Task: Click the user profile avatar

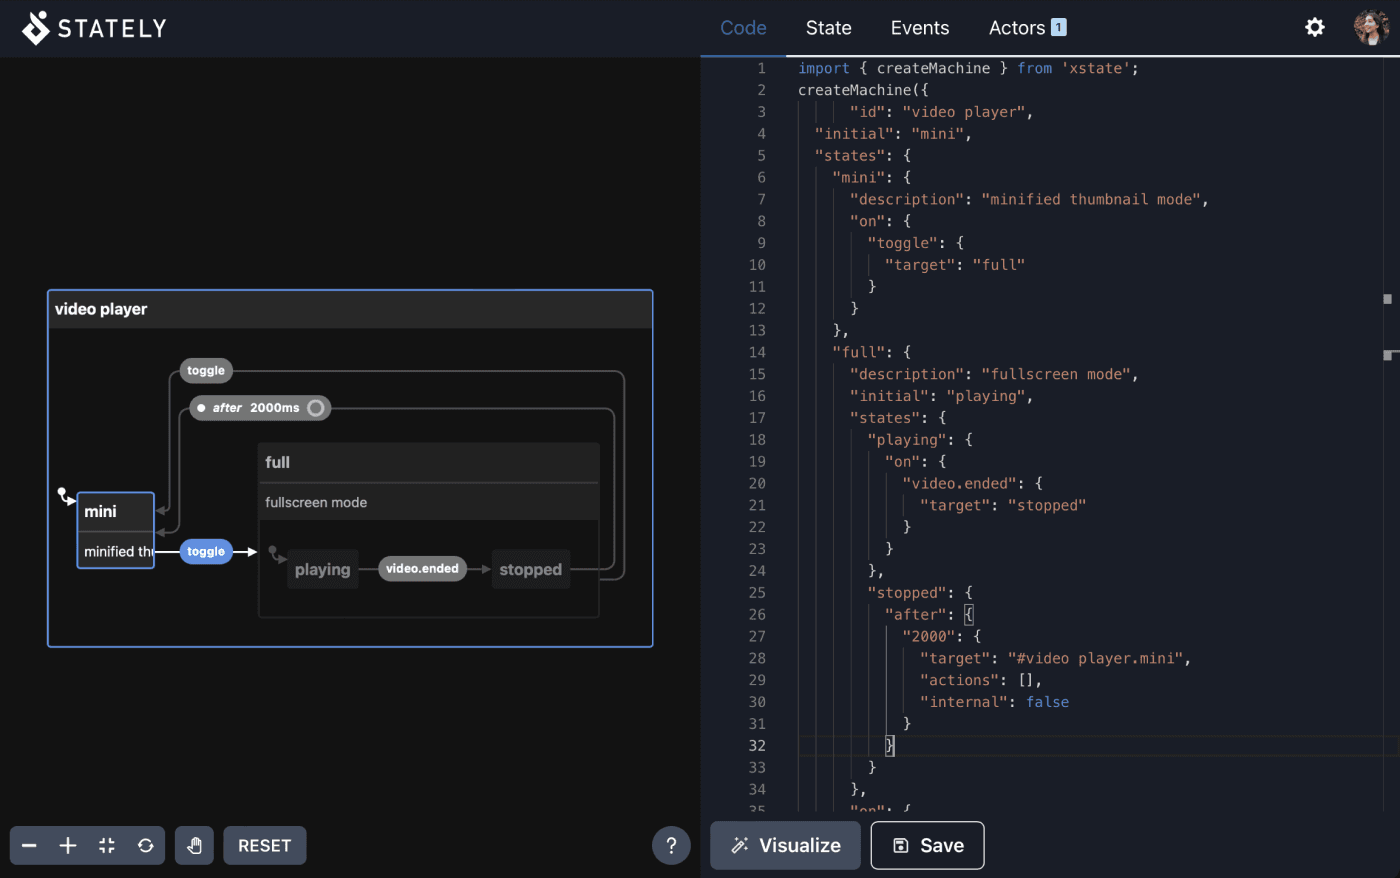Action: tap(1371, 27)
